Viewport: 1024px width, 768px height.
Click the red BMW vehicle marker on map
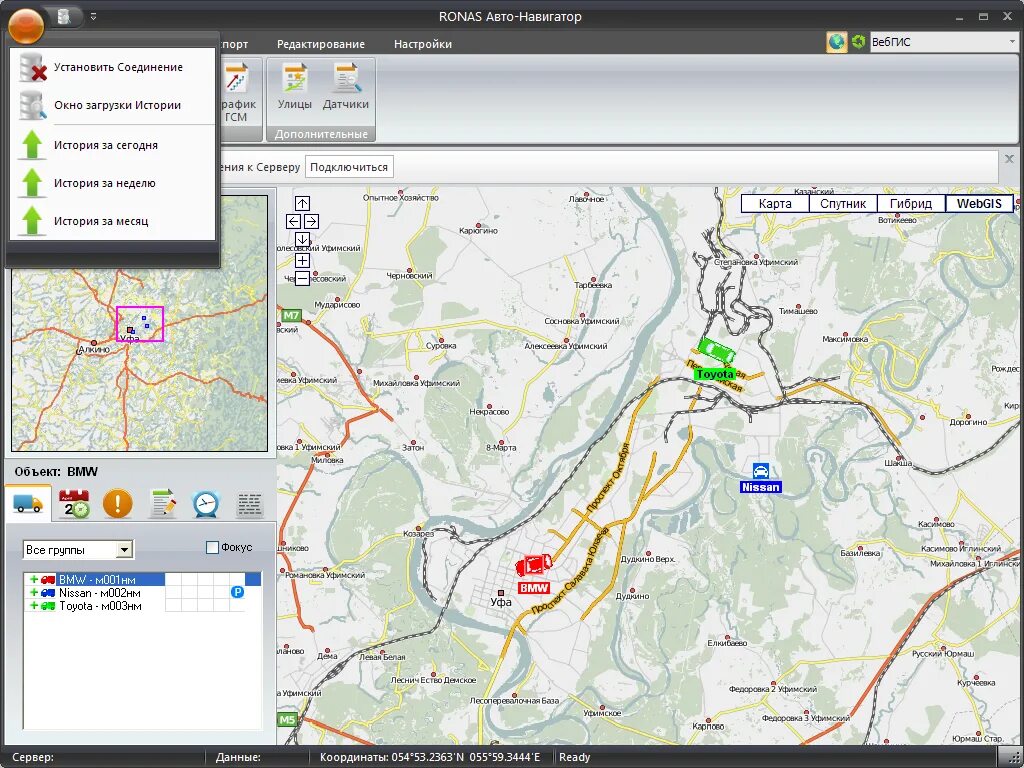534,564
